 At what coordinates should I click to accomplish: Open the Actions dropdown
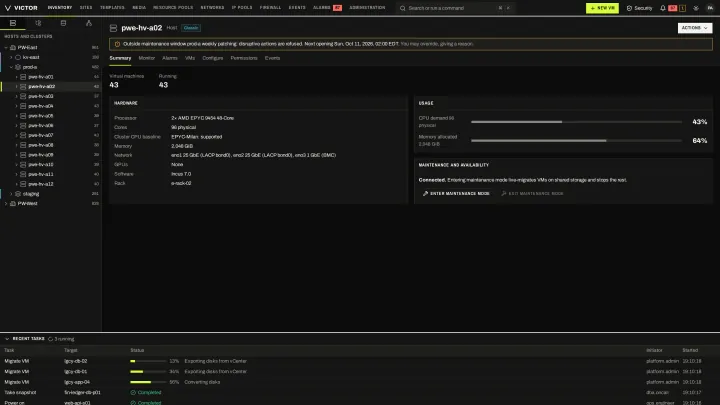point(695,28)
